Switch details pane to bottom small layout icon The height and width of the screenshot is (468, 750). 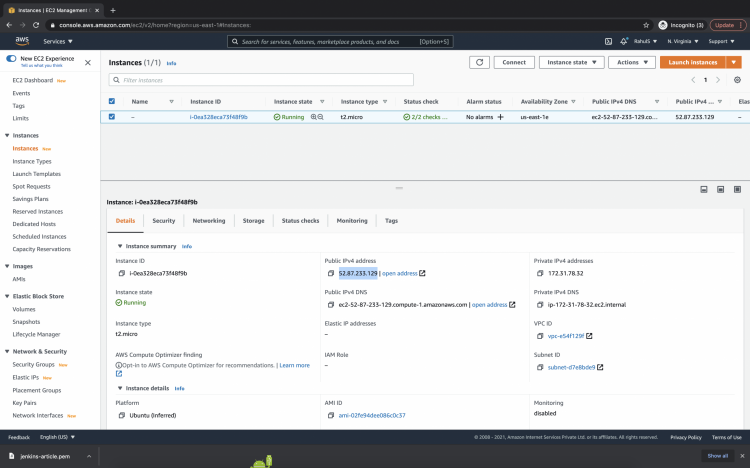704,189
